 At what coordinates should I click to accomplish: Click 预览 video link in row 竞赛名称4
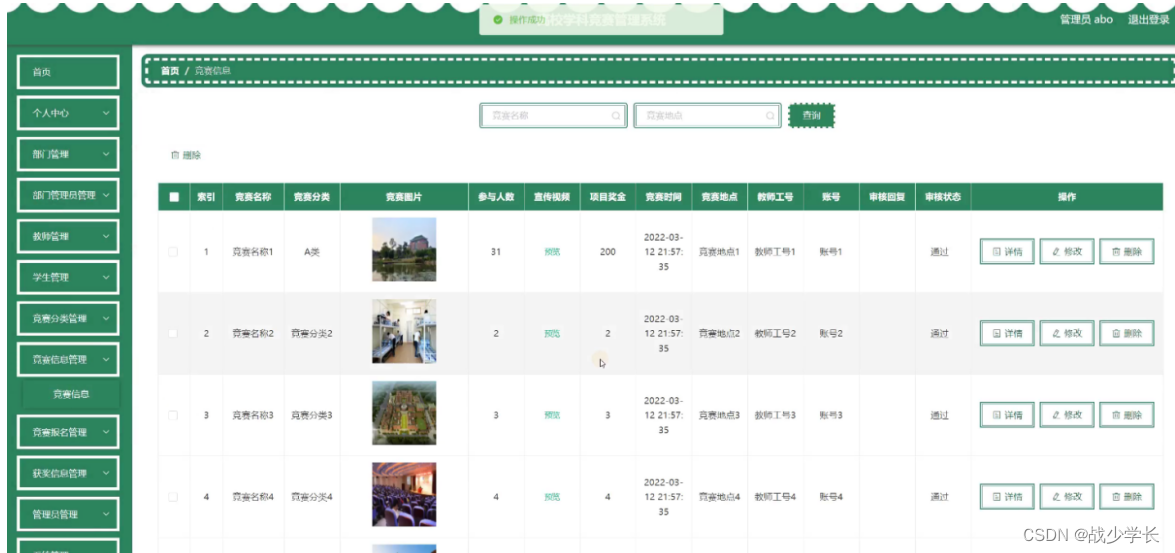coord(552,497)
